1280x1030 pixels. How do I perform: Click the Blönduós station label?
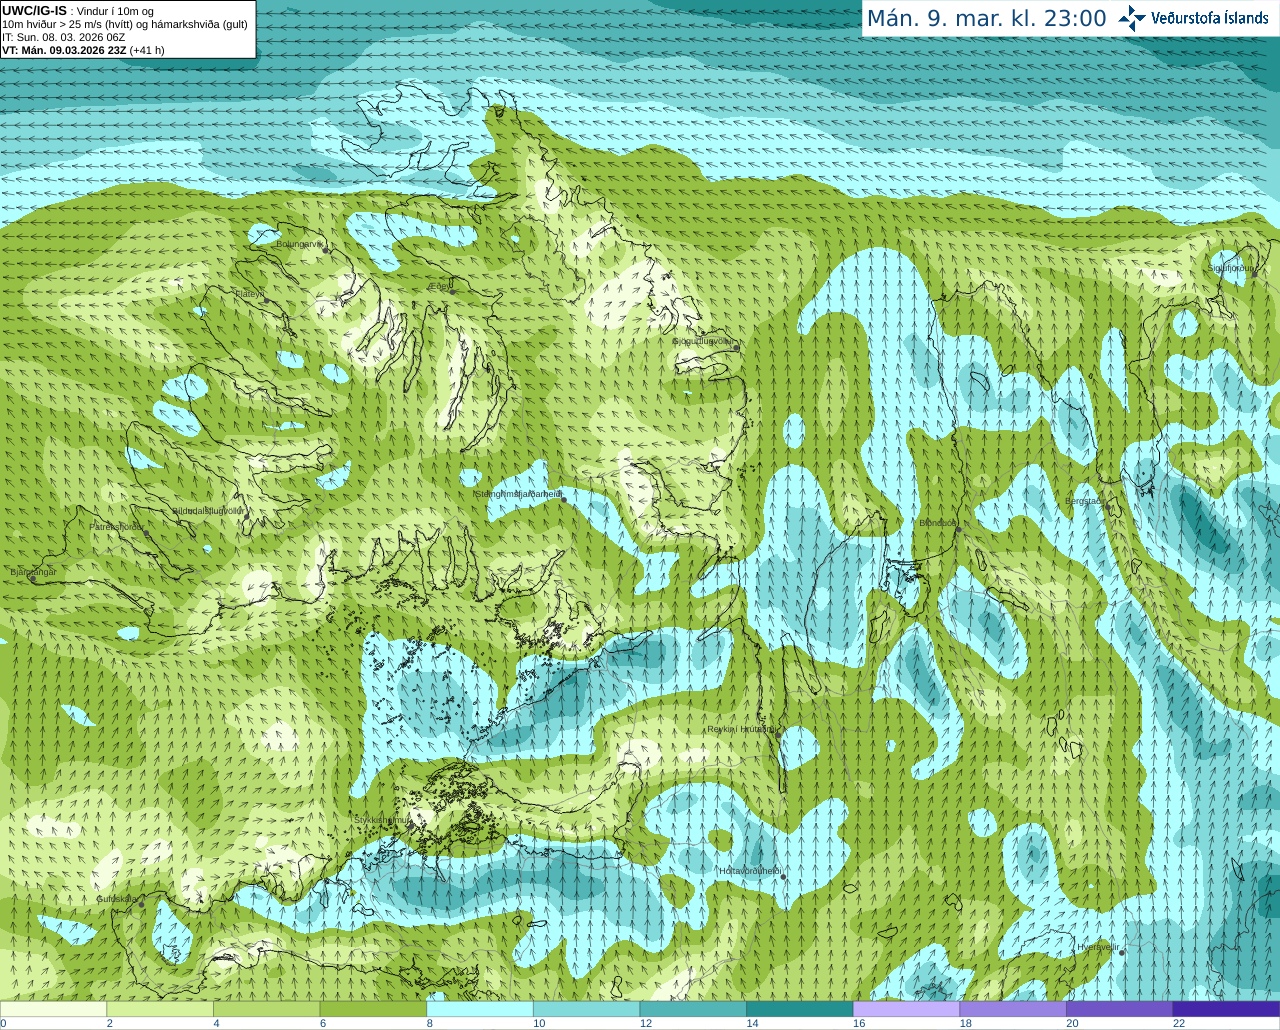point(938,523)
